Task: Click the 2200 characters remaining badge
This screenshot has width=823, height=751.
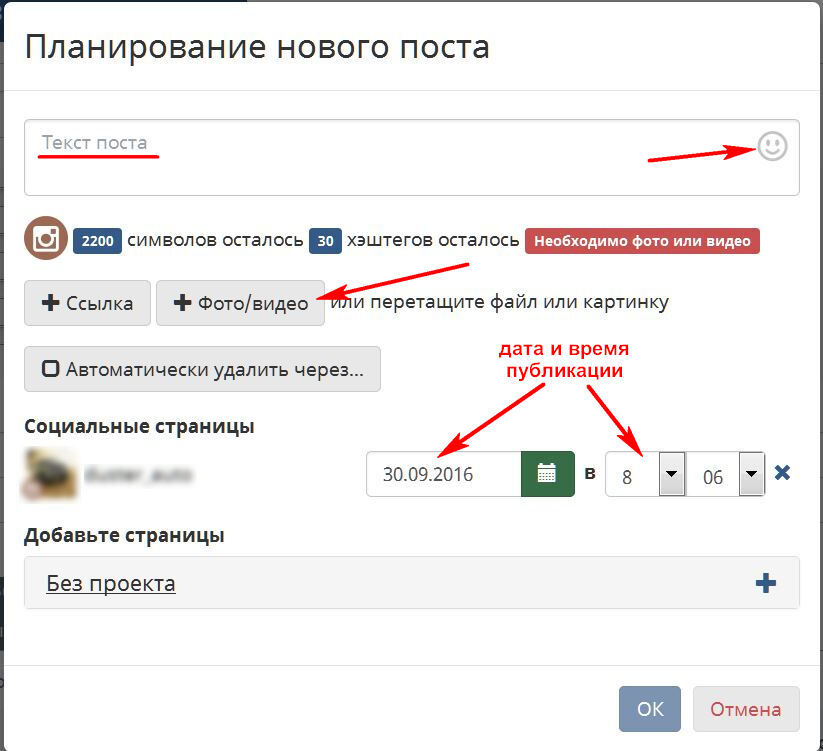Action: 97,241
